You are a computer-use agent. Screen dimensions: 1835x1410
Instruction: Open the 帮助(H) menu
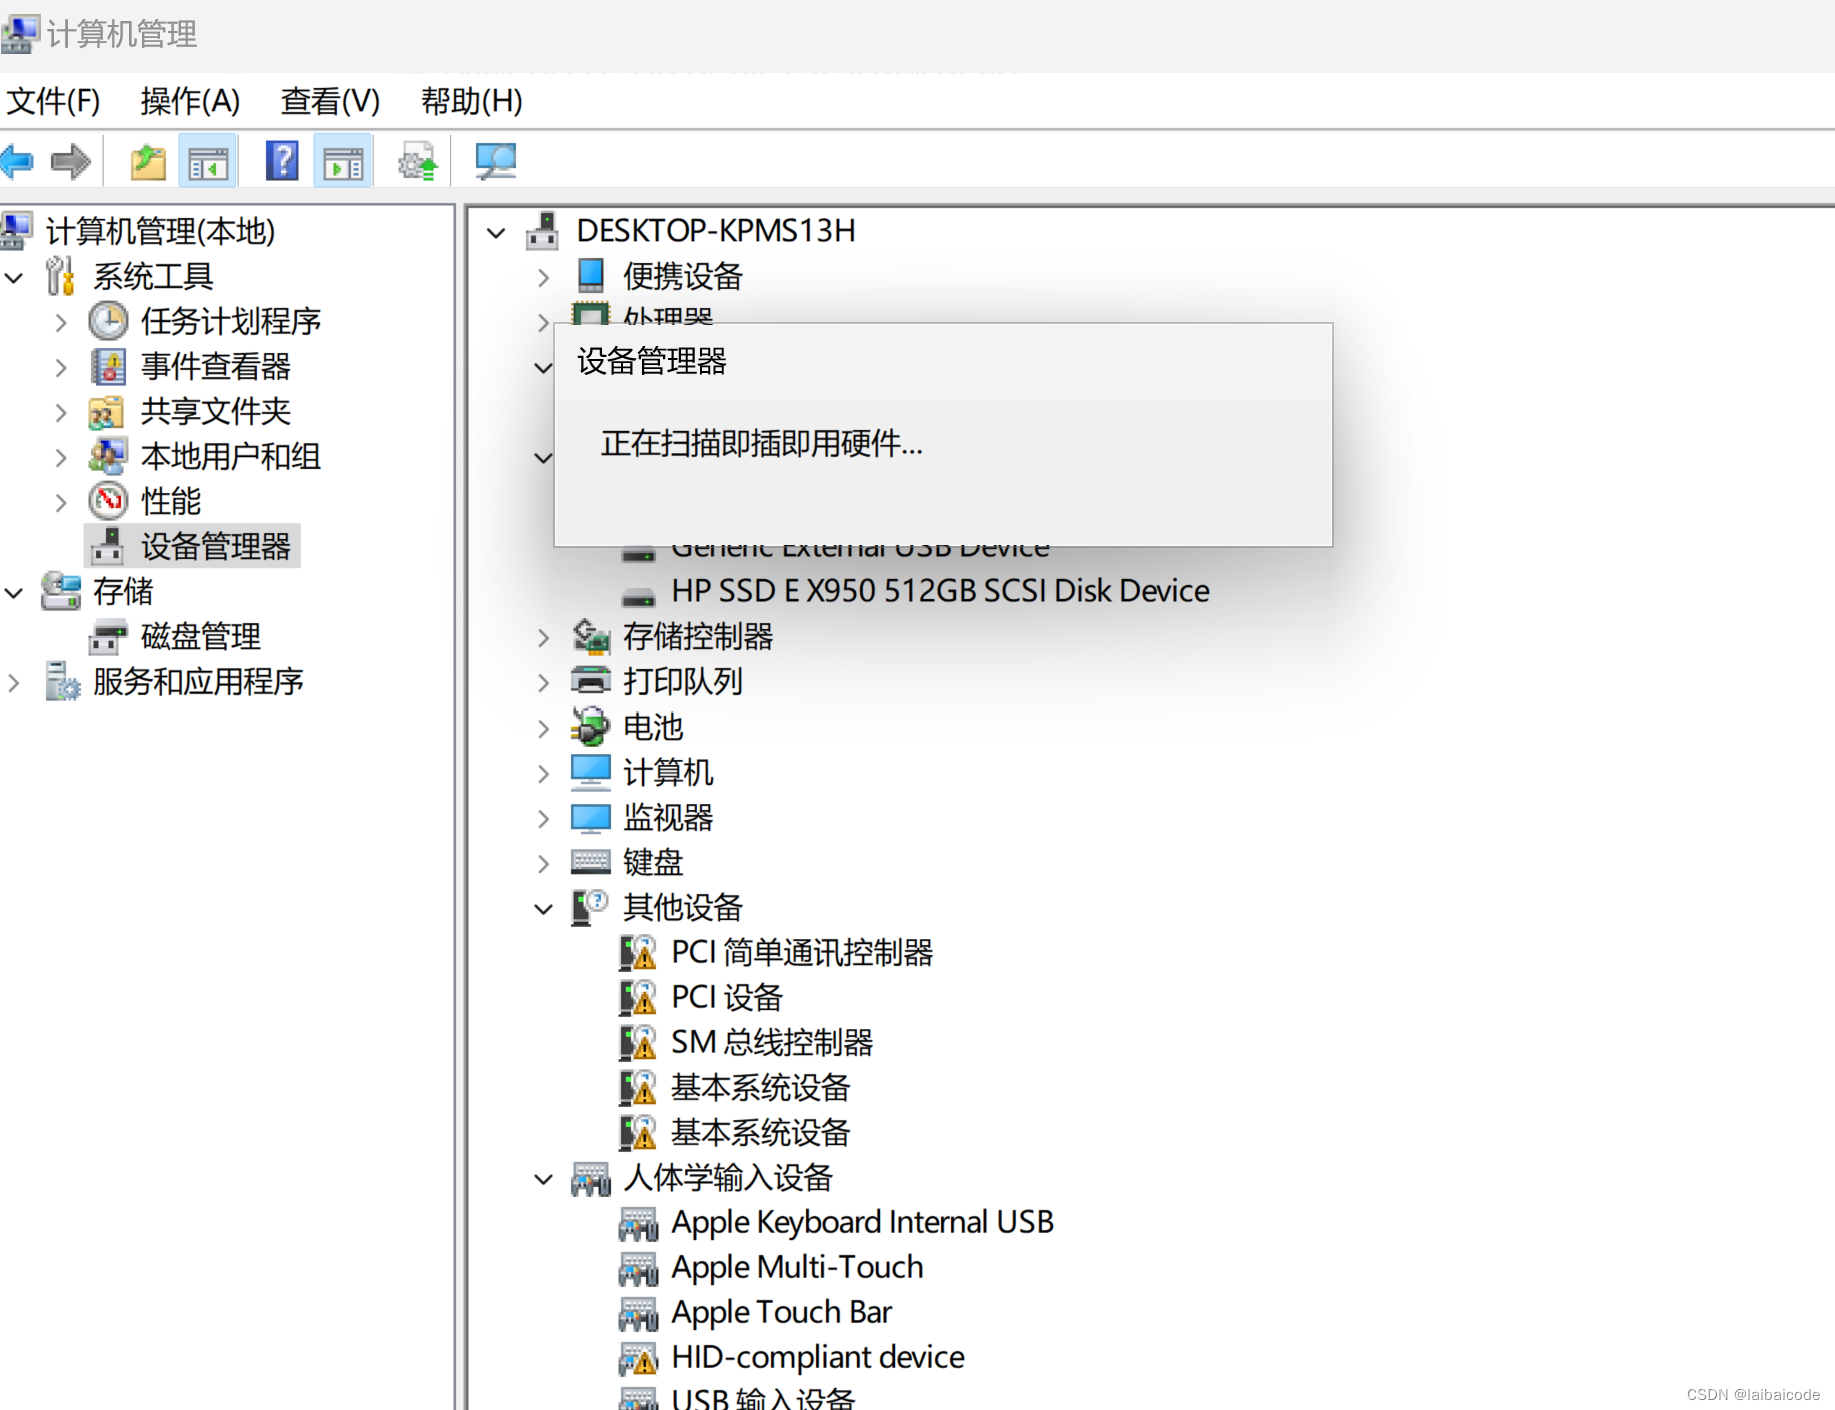[x=471, y=101]
